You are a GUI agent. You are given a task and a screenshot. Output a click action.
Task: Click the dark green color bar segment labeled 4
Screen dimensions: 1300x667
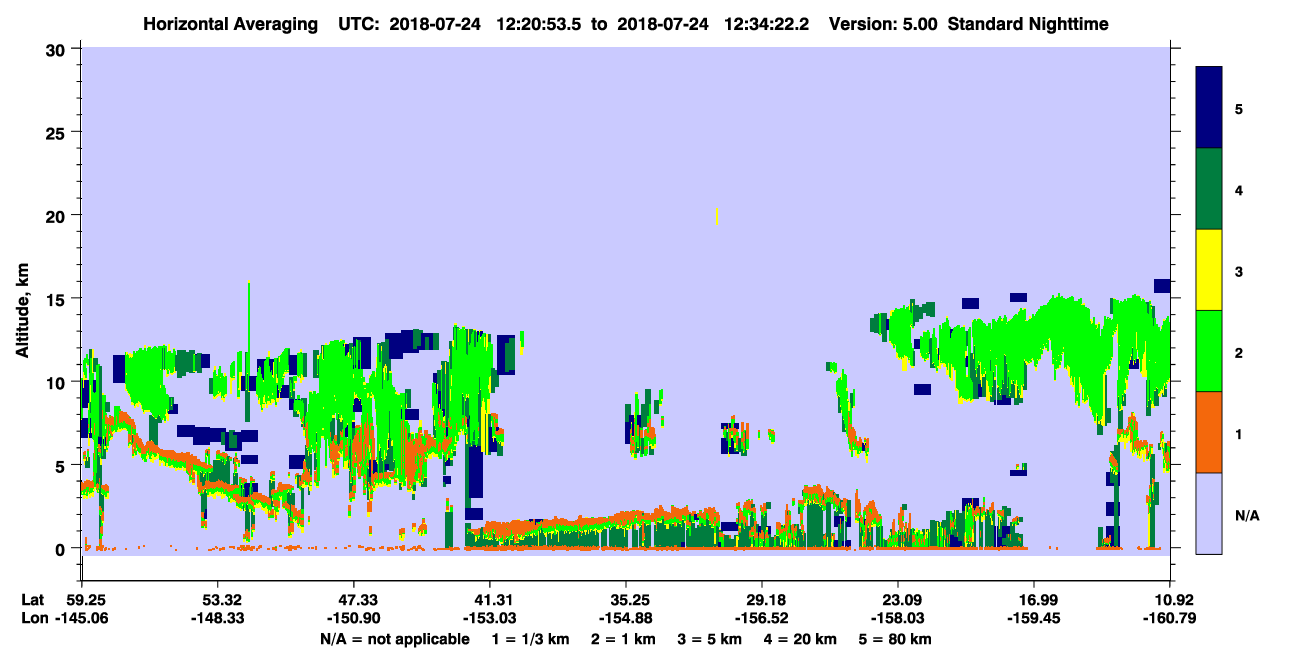click(x=1209, y=188)
